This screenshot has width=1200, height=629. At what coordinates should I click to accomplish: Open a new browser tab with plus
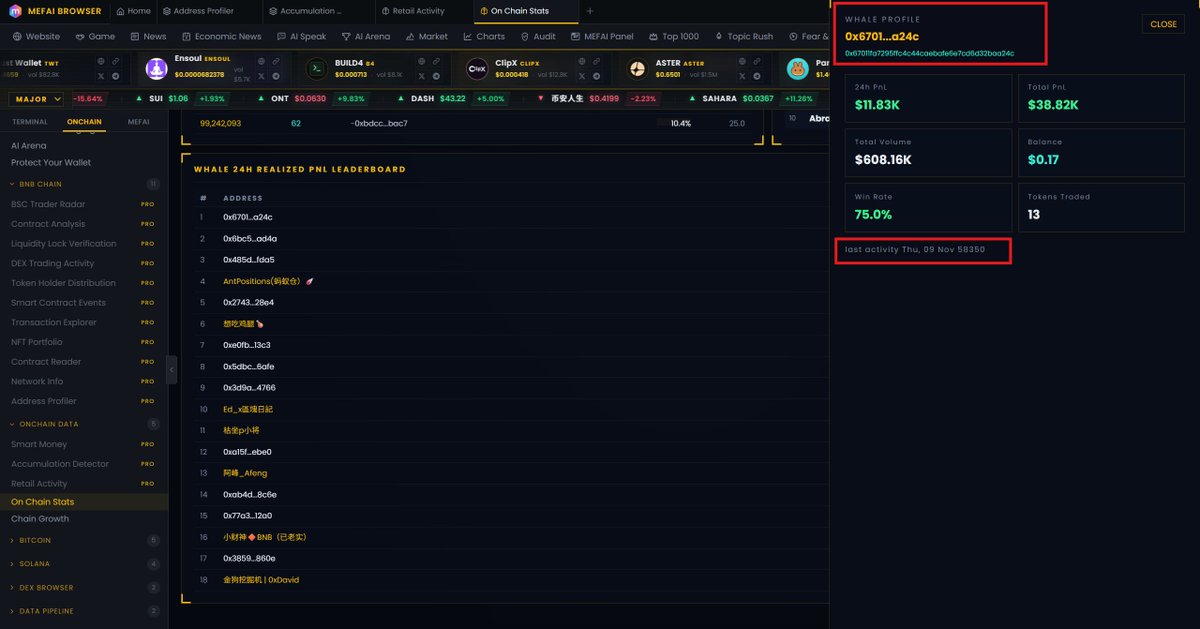click(x=589, y=11)
